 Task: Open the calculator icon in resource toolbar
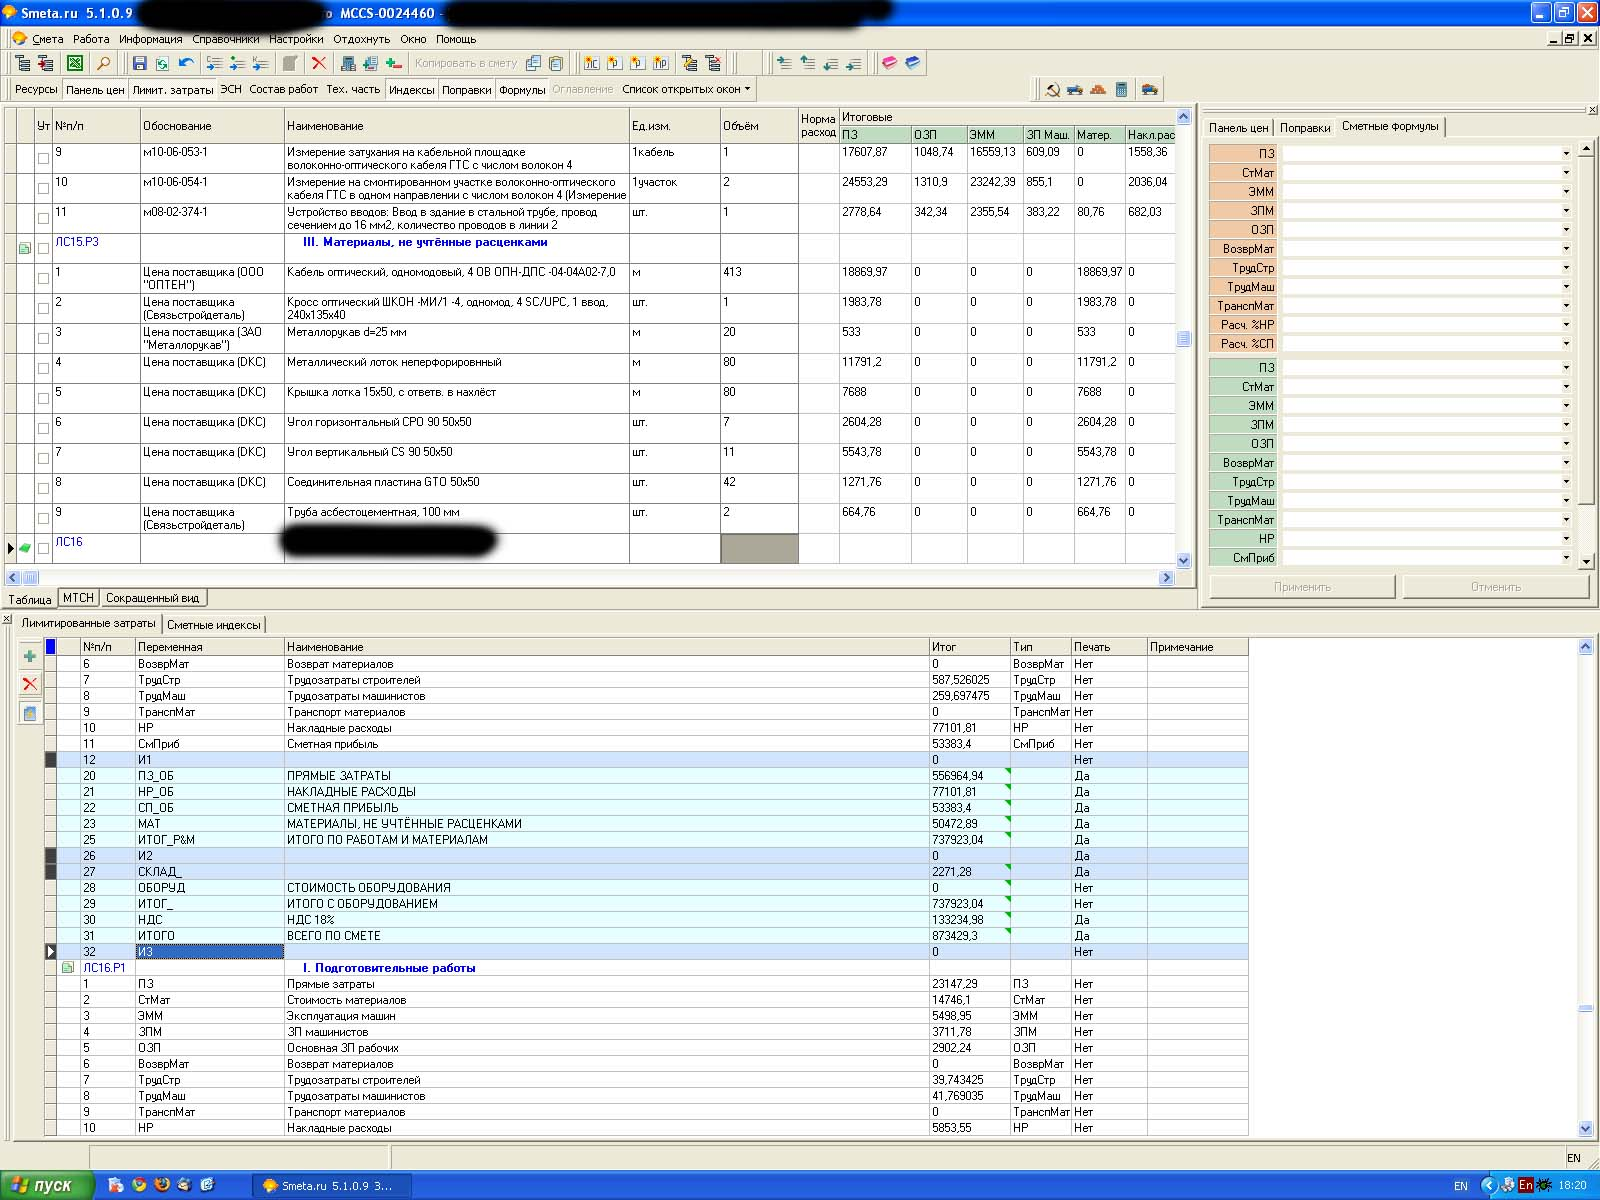coord(1121,89)
